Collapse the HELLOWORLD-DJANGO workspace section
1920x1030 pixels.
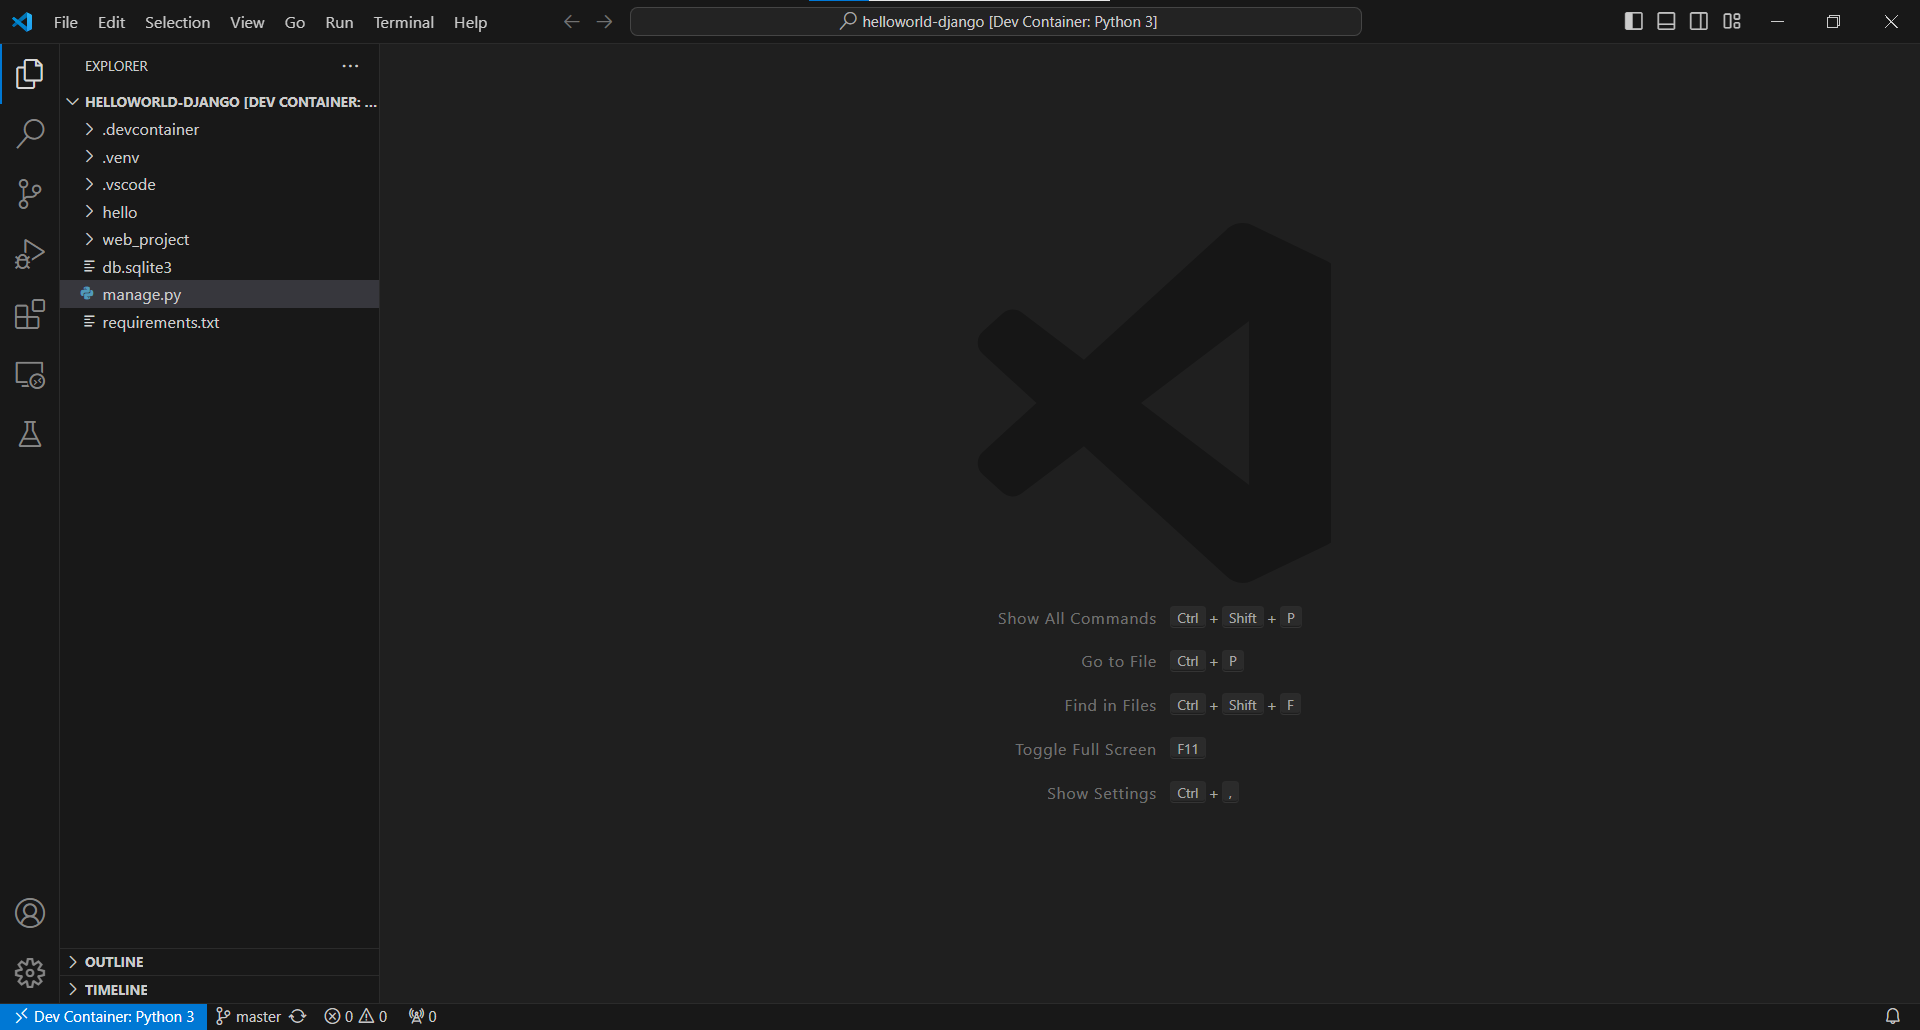click(x=220, y=102)
